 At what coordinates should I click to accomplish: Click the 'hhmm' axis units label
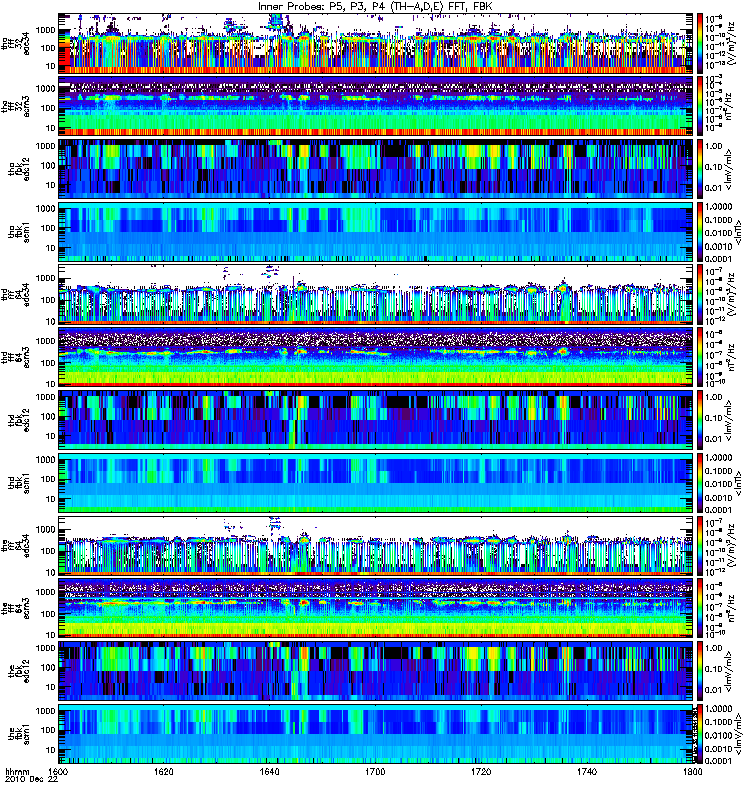pyautogui.click(x=17, y=772)
